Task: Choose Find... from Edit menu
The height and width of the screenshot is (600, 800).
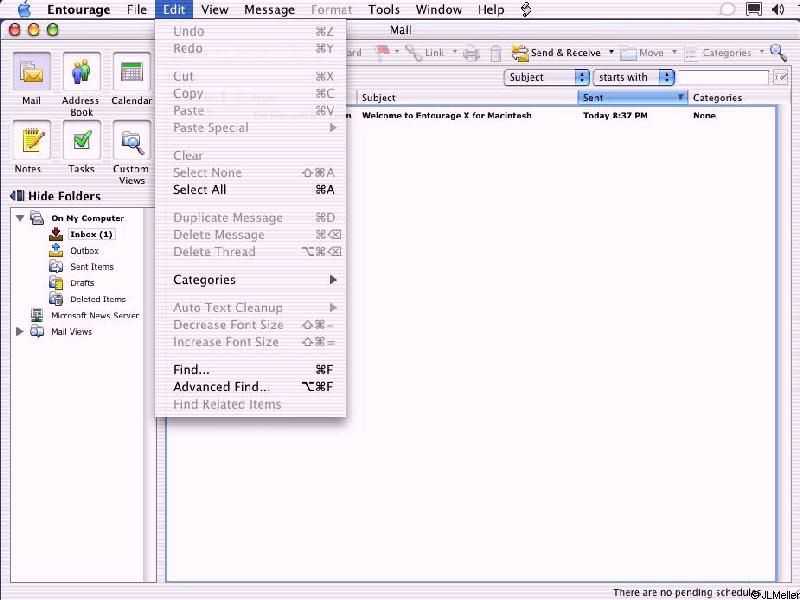Action: click(x=251, y=369)
